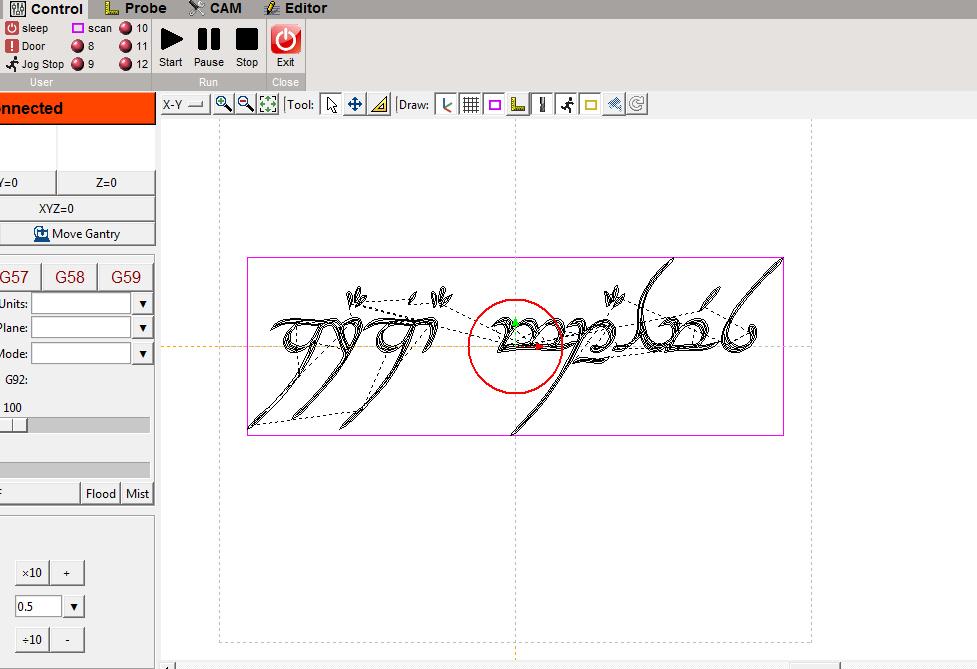The width and height of the screenshot is (977, 669).
Task: Click user button 10
Action: (134, 28)
